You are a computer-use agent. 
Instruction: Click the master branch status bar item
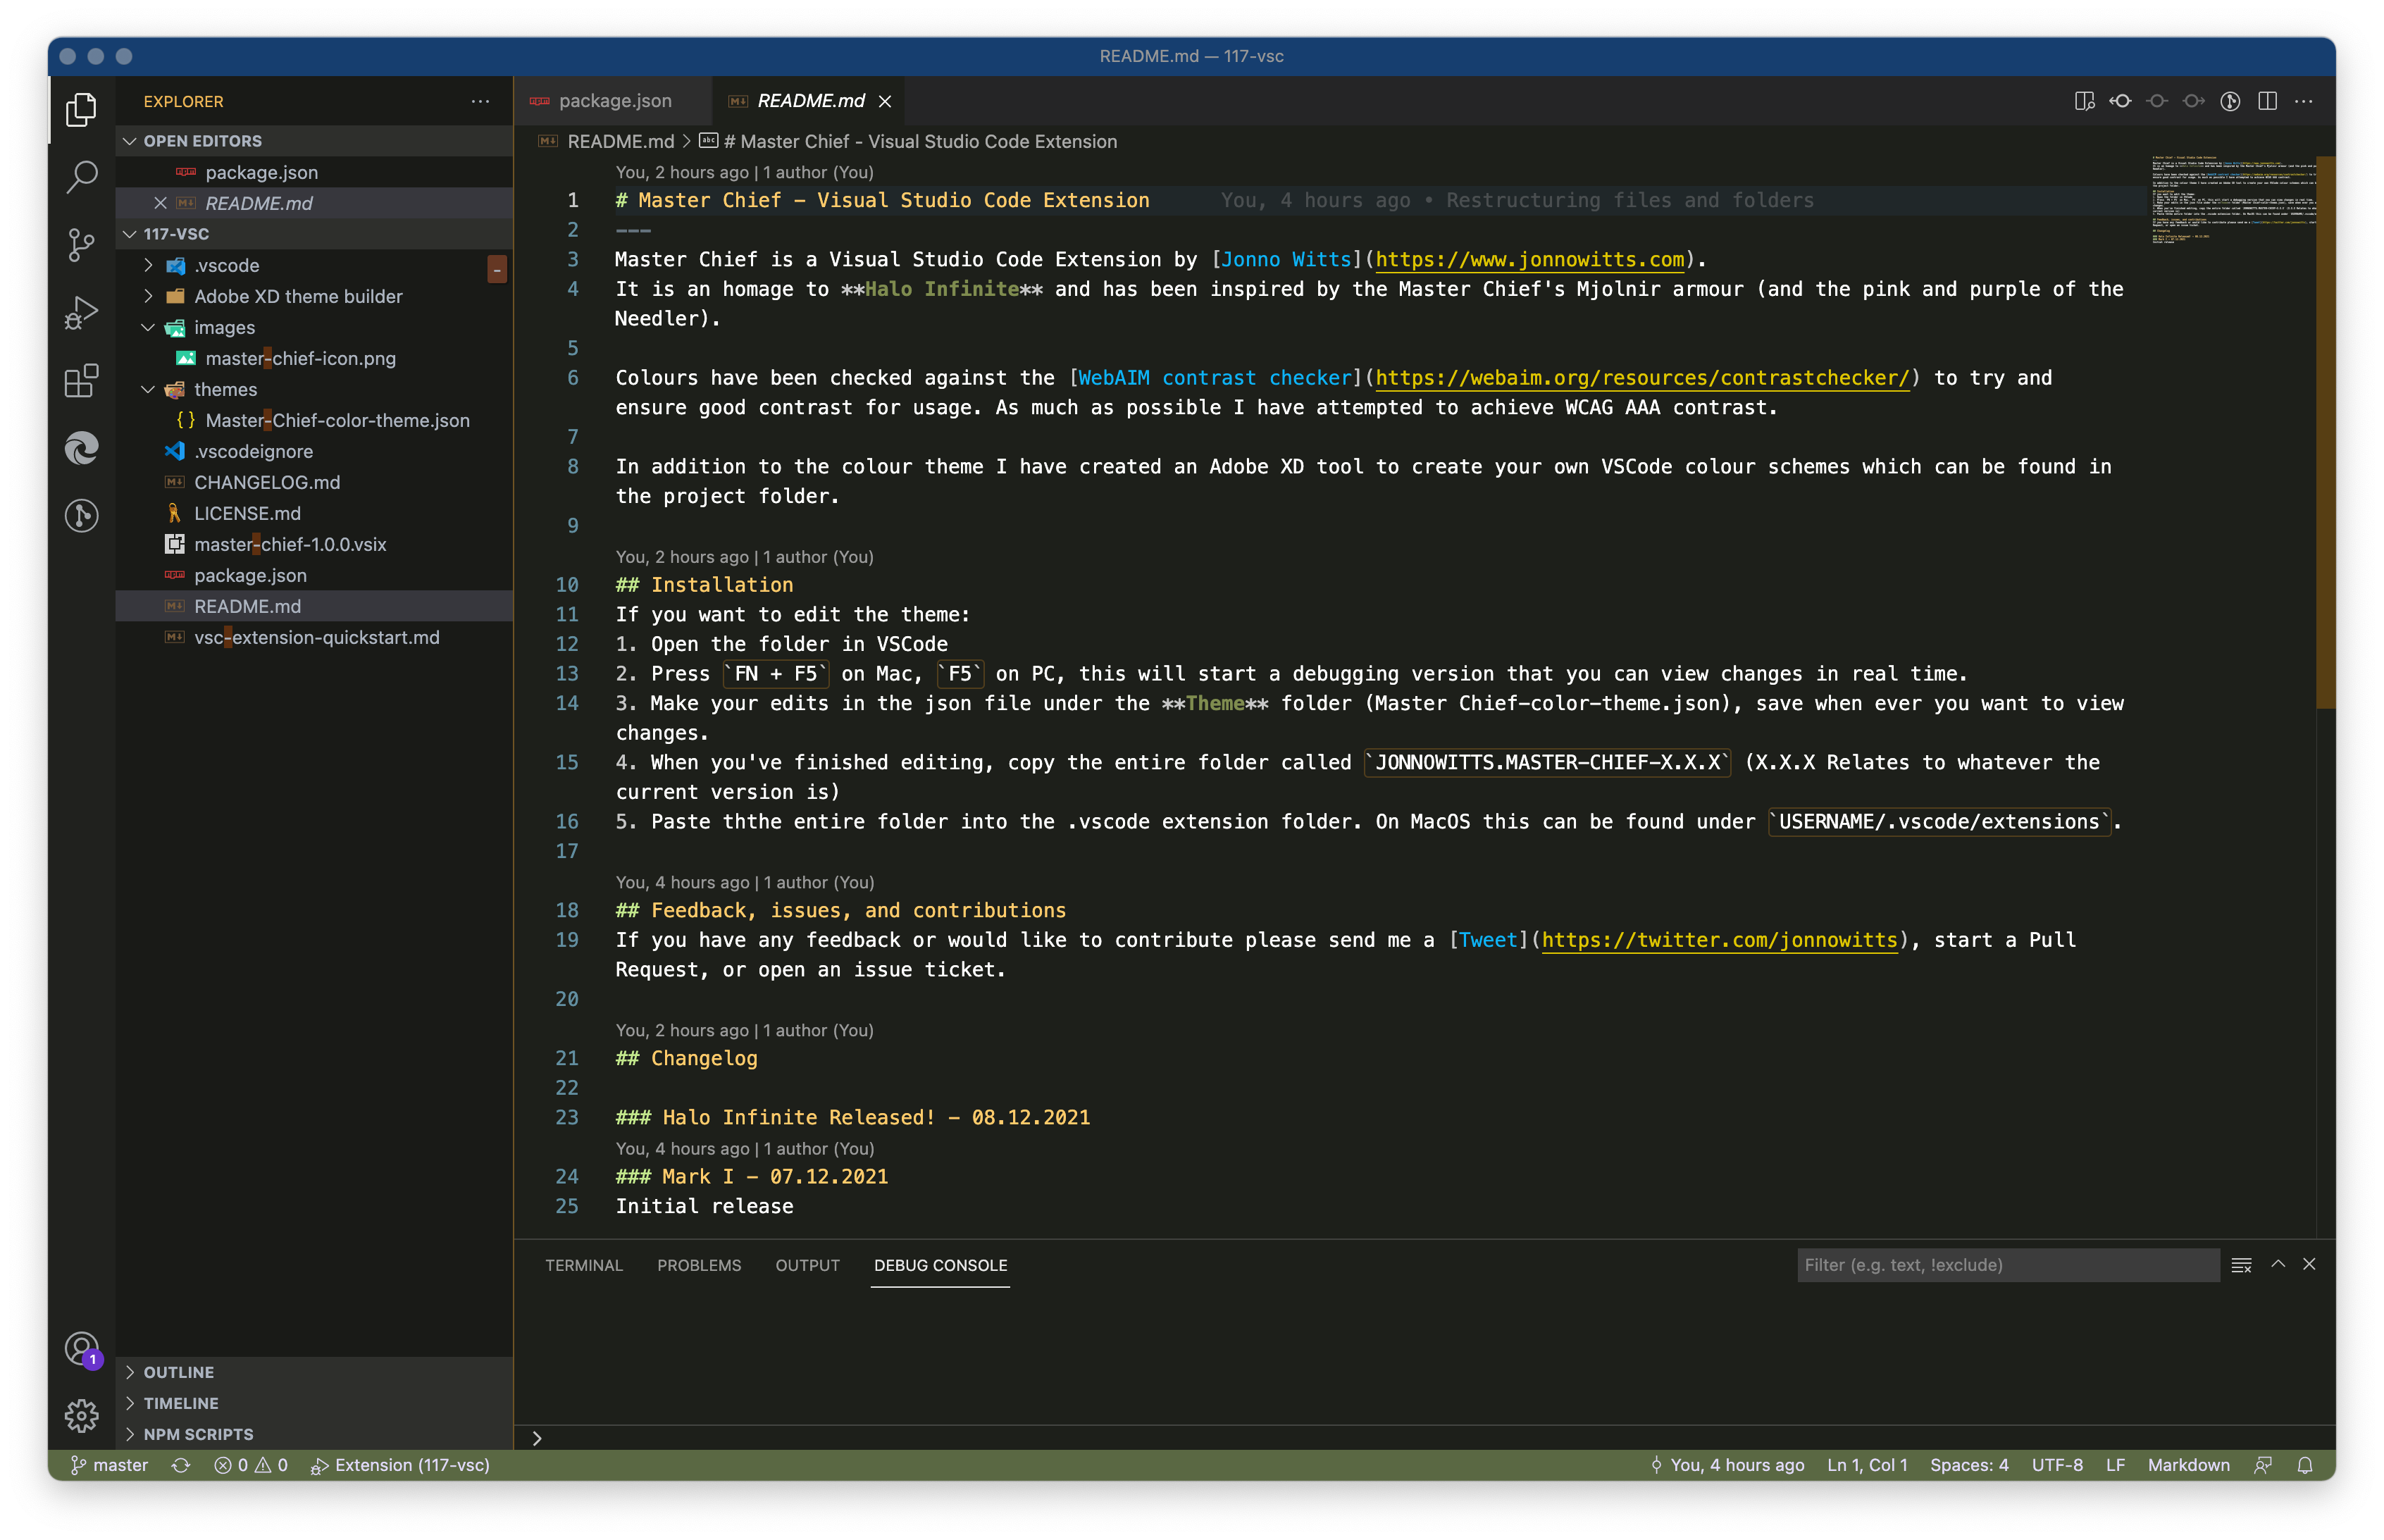110,1465
